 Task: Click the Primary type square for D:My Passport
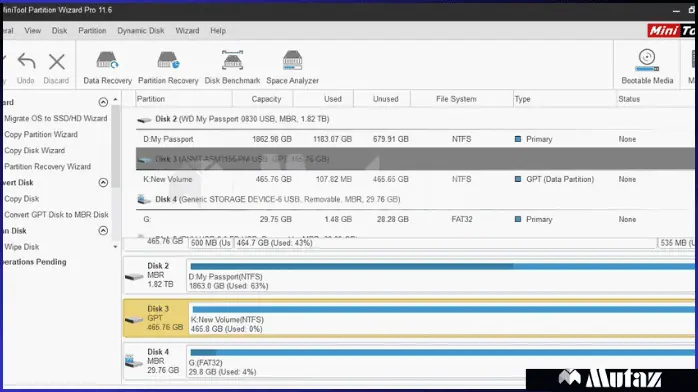point(518,139)
